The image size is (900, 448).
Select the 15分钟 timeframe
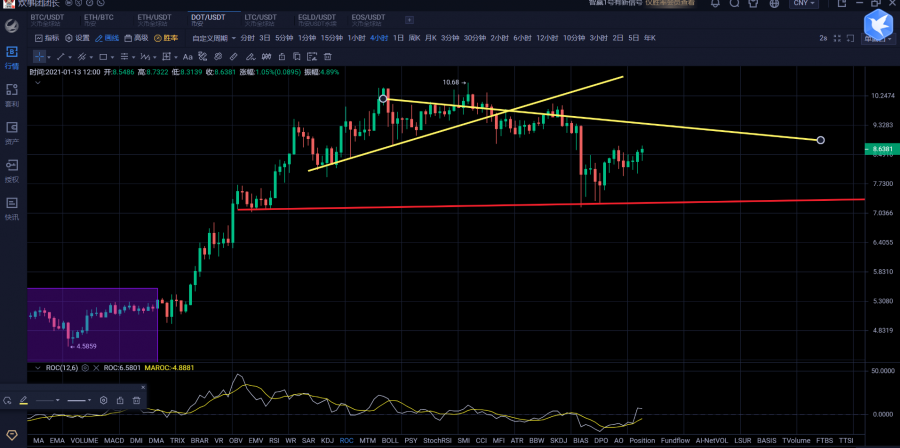tap(332, 38)
